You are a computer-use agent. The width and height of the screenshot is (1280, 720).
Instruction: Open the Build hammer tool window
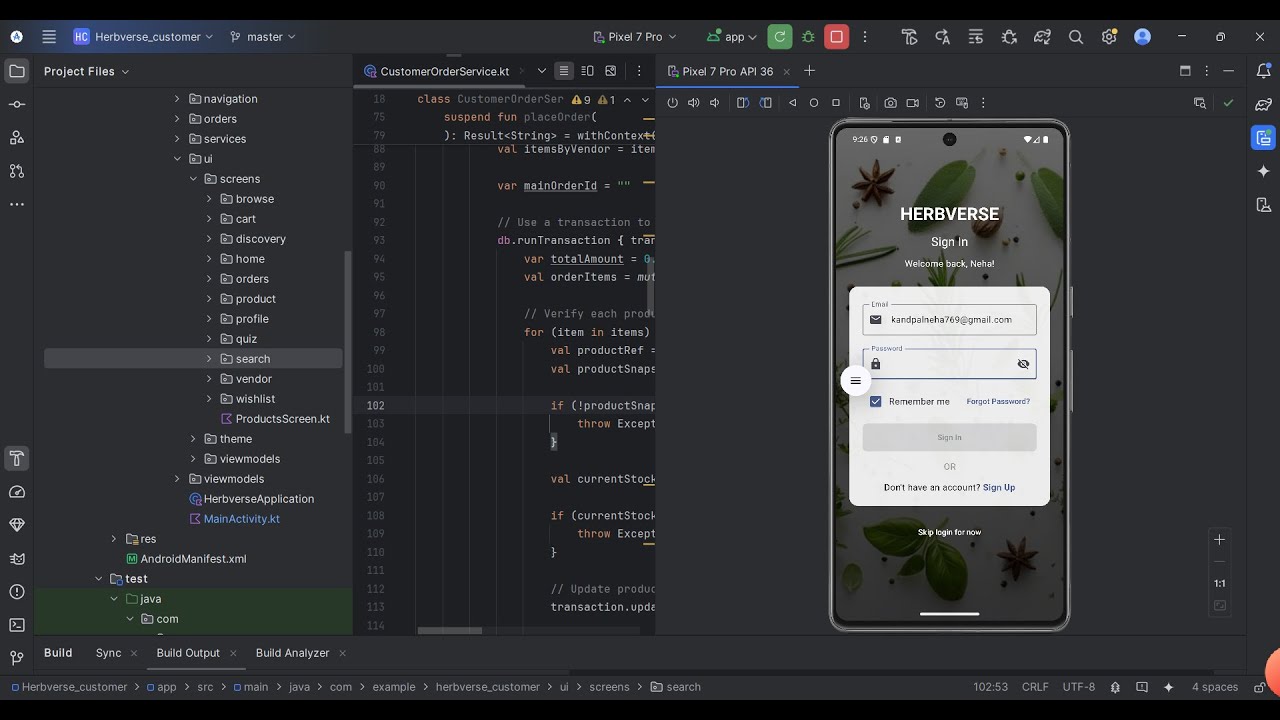17,459
